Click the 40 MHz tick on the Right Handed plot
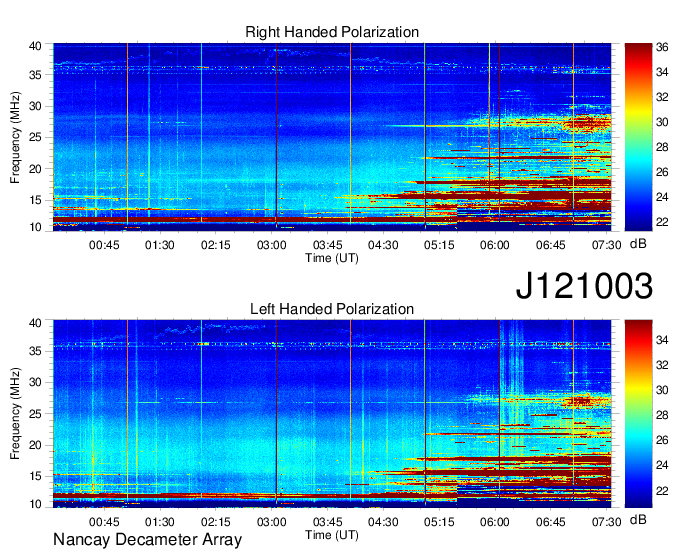Image resolution: width=680 pixels, height=552 pixels. coord(35,46)
